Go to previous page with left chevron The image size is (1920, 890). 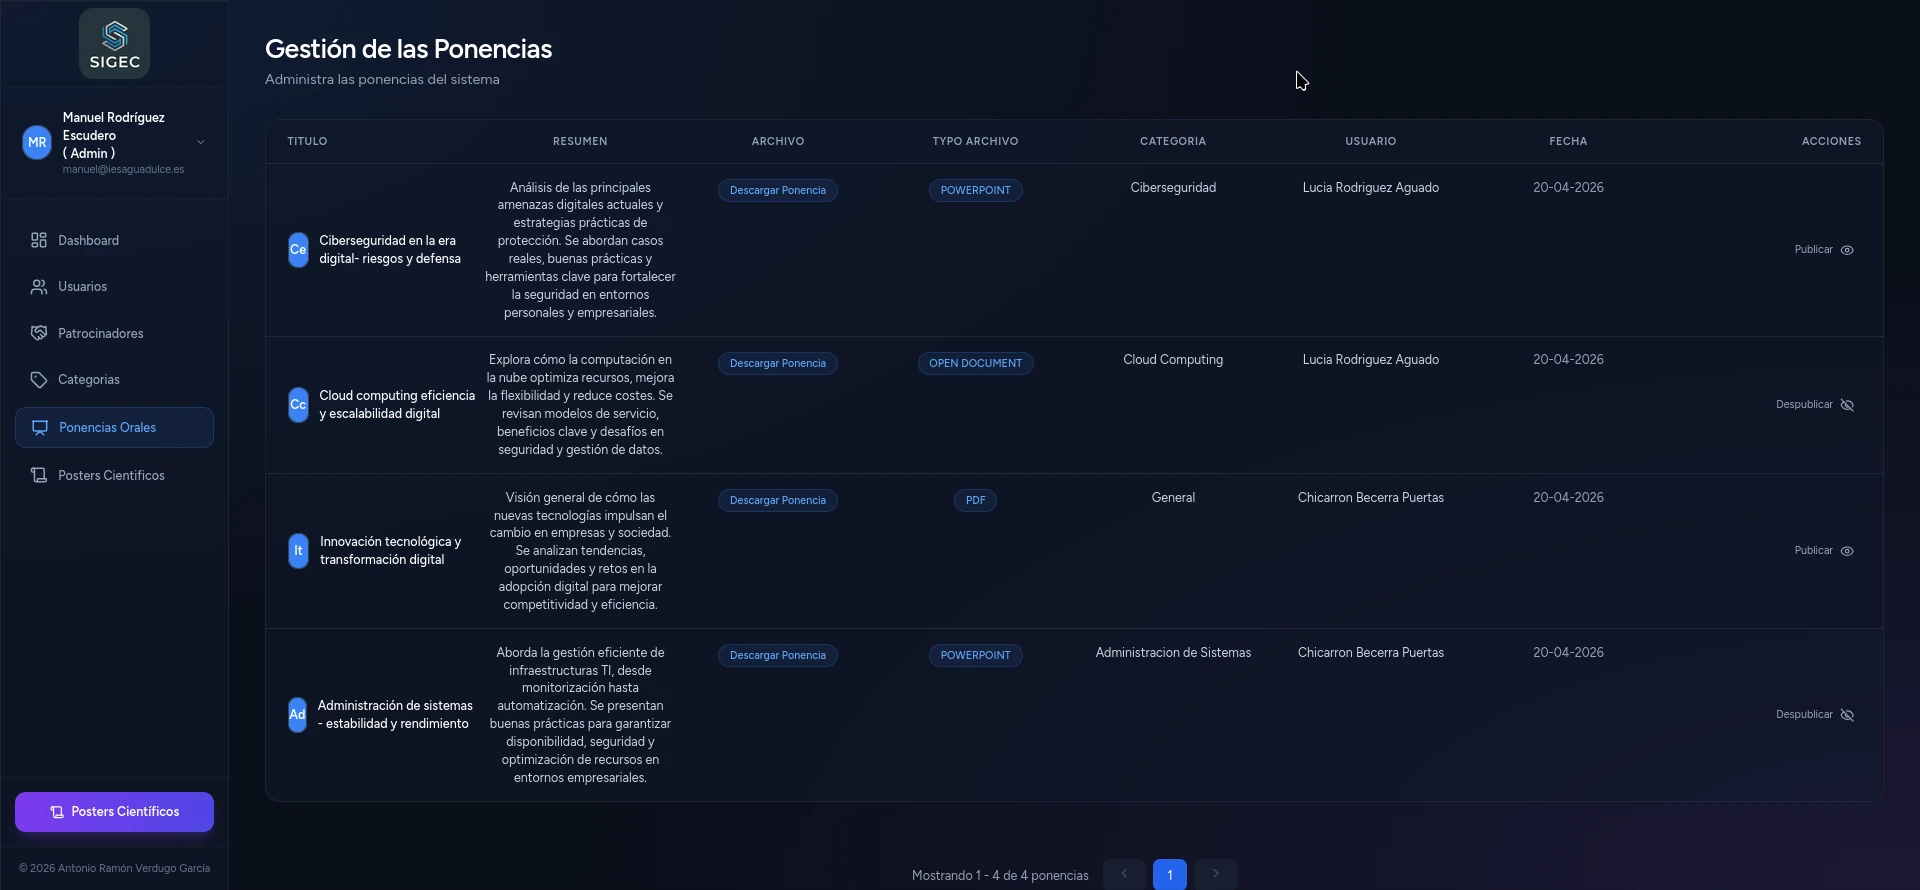click(1124, 874)
